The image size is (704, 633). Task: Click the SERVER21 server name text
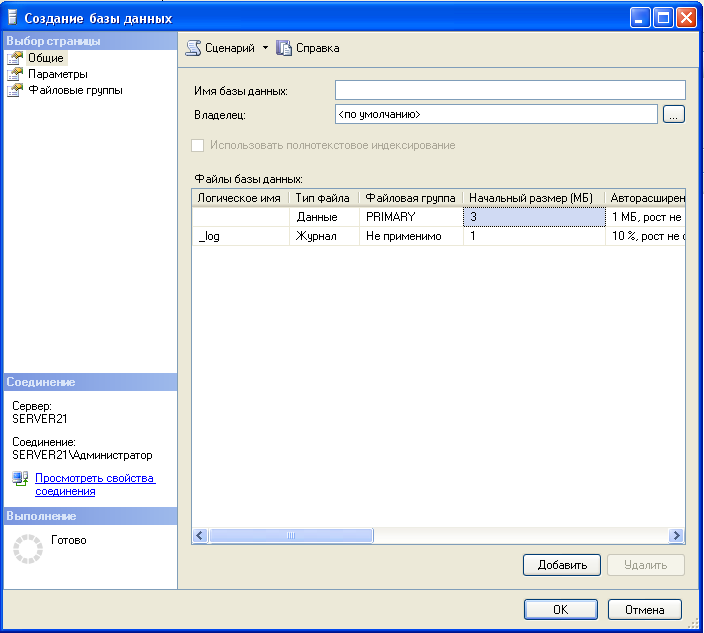40,419
